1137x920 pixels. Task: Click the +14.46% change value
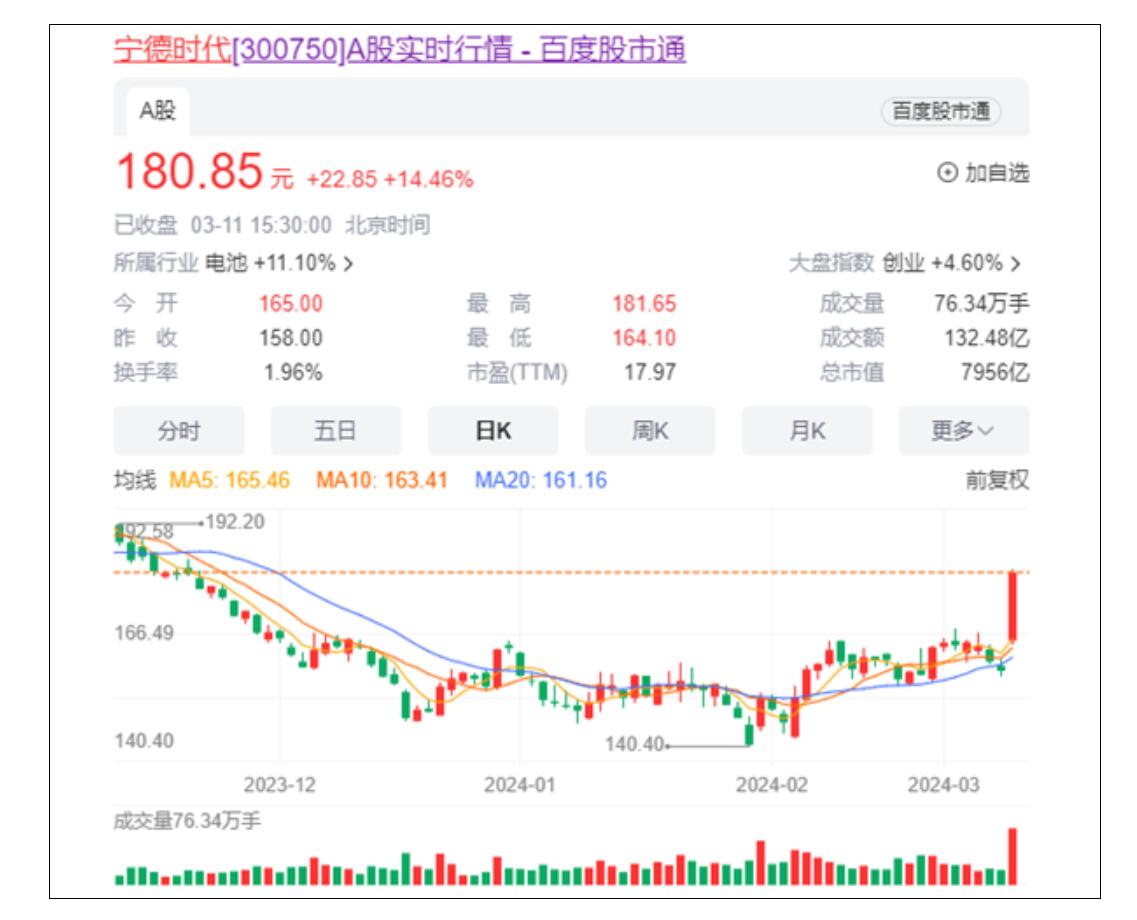tap(429, 179)
